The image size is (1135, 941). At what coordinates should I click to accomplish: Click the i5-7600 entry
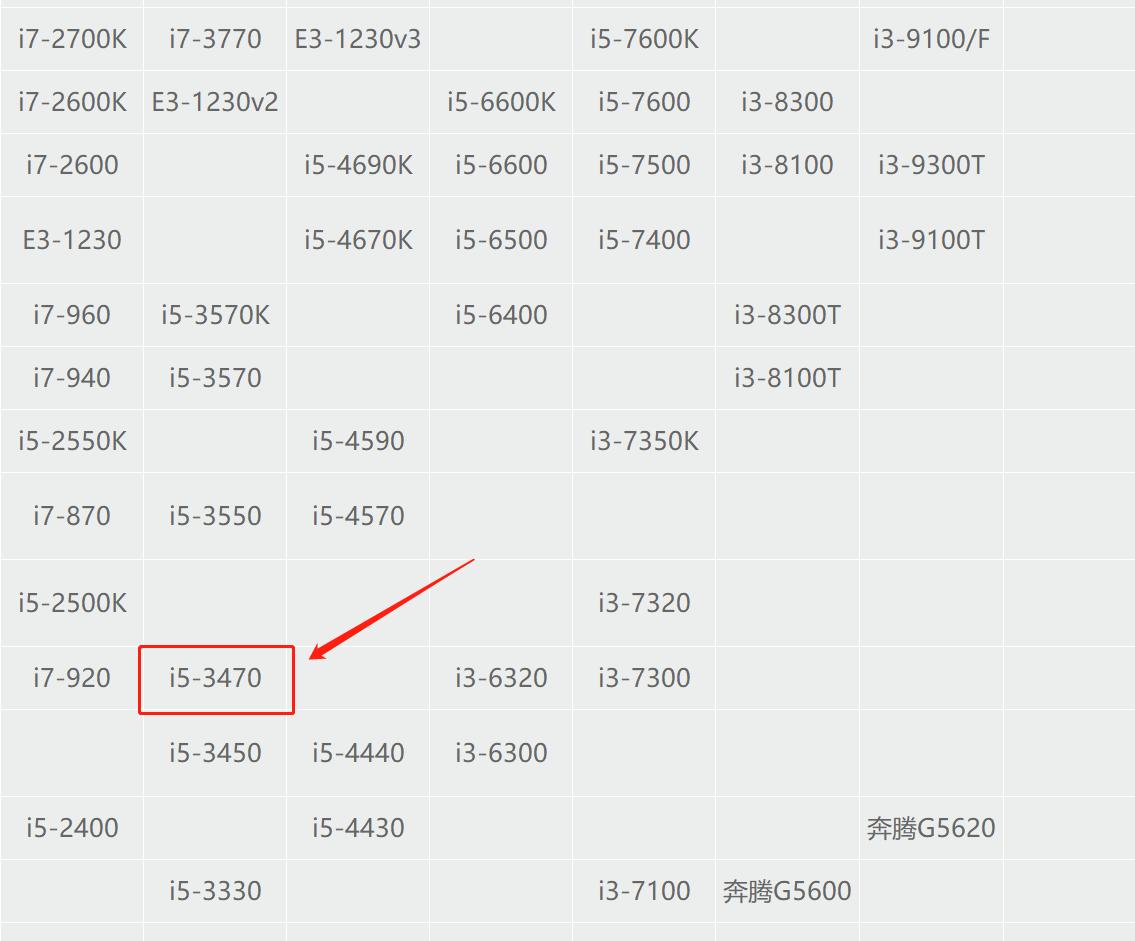(x=644, y=102)
